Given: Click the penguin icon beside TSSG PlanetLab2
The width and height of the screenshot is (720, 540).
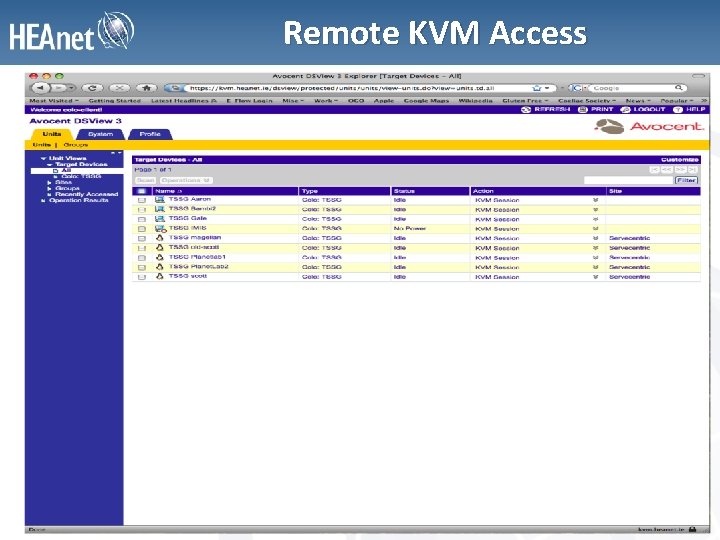Looking at the screenshot, I should (x=159, y=267).
